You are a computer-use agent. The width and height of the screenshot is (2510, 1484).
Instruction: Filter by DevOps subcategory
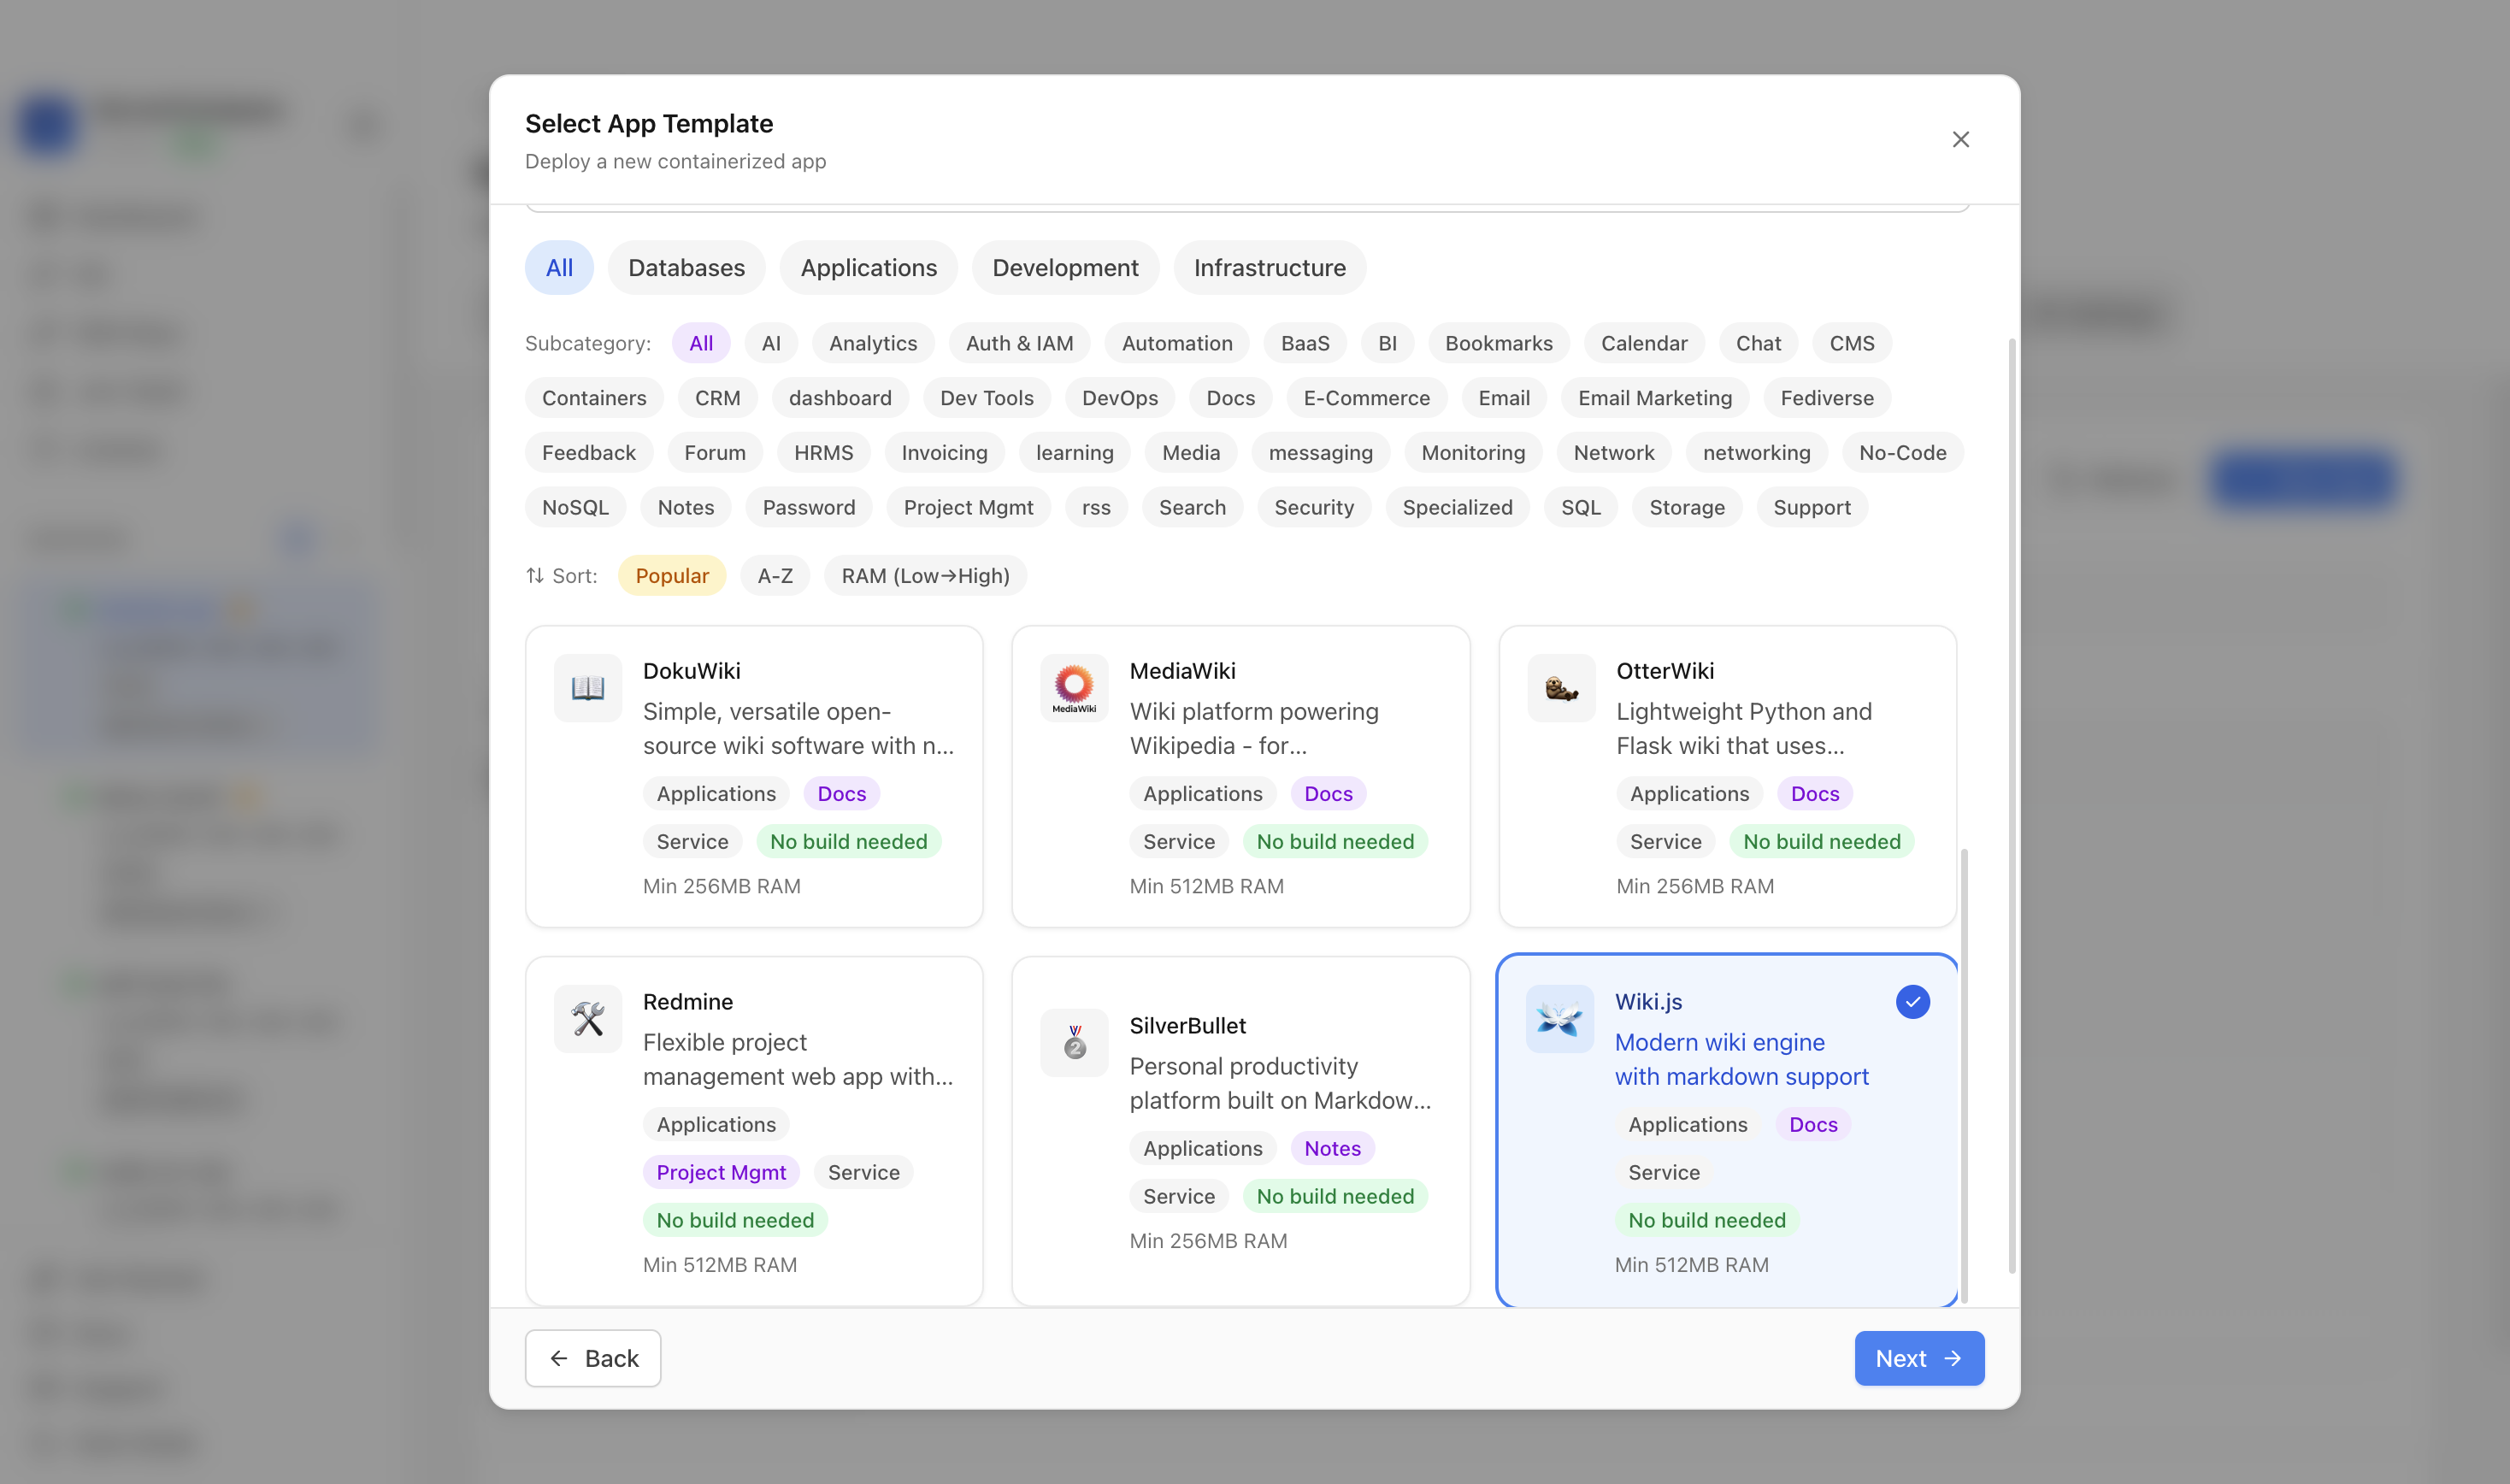1119,398
